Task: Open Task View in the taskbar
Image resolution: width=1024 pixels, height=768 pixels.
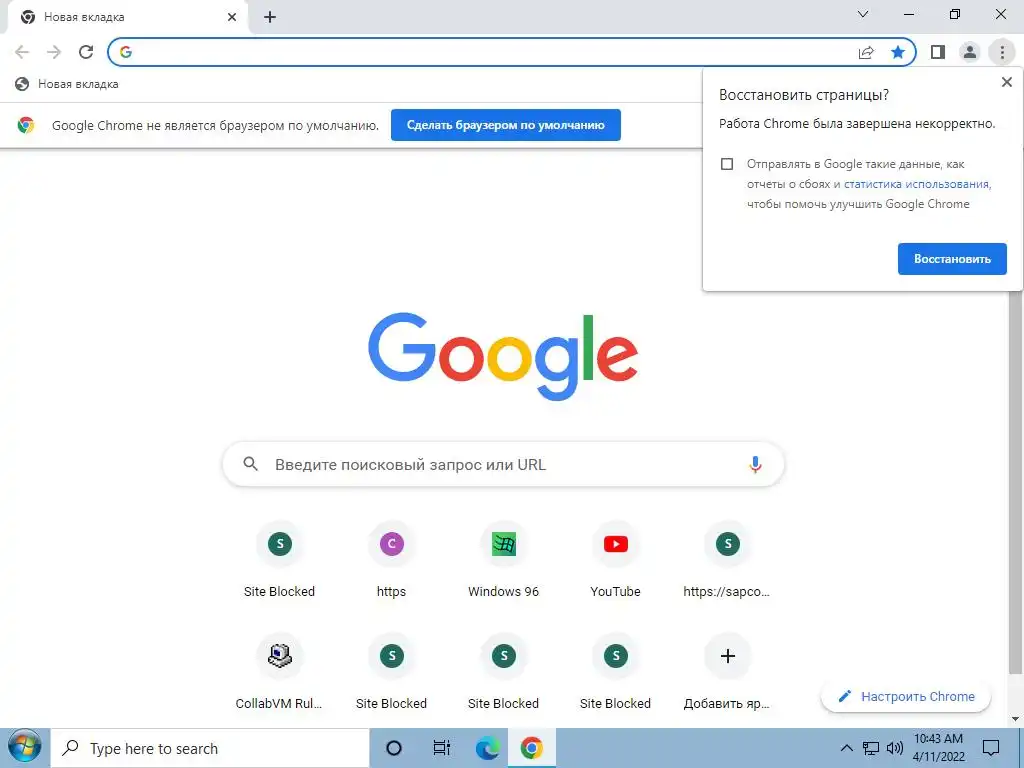Action: tap(441, 748)
